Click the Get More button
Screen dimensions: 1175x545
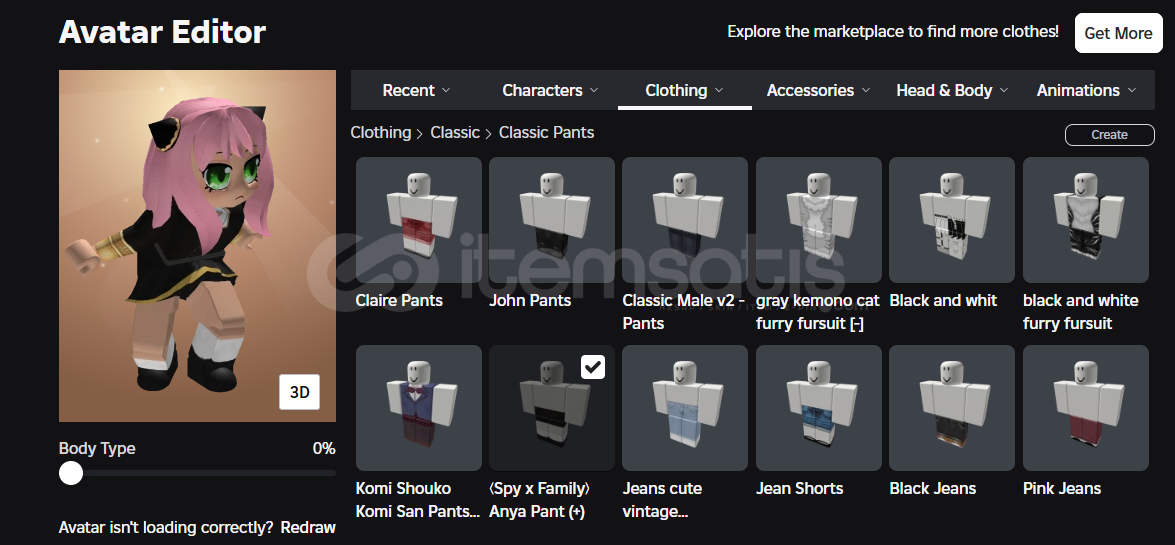coord(1118,33)
